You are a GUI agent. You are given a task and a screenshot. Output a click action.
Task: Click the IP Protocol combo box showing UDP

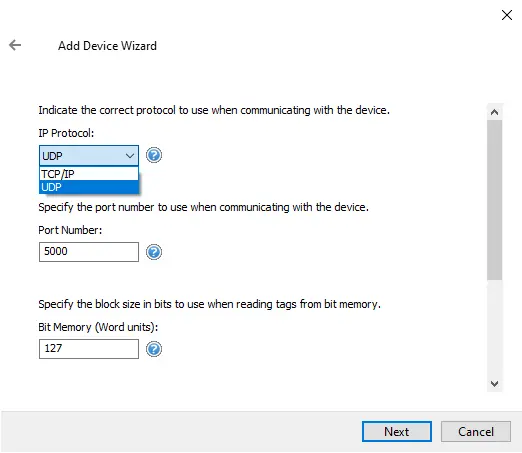coord(89,156)
